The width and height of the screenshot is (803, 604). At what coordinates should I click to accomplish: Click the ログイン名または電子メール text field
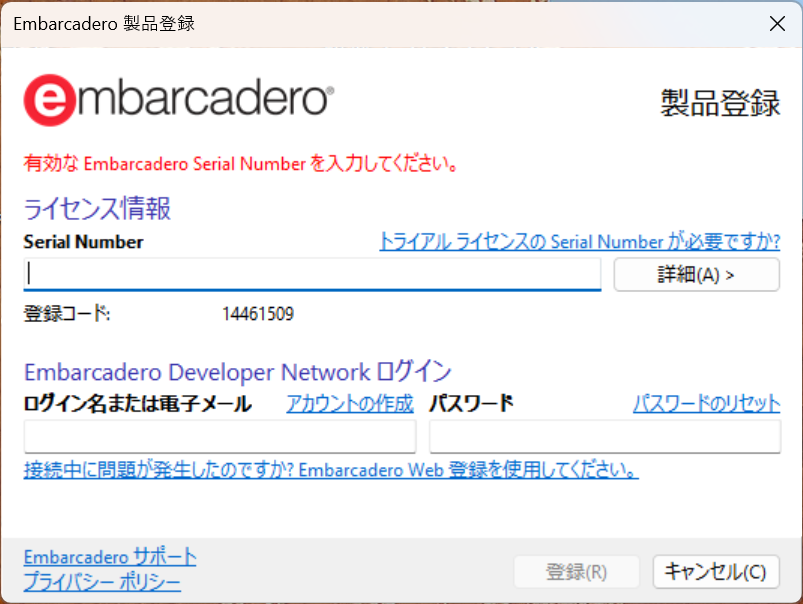pos(219,436)
